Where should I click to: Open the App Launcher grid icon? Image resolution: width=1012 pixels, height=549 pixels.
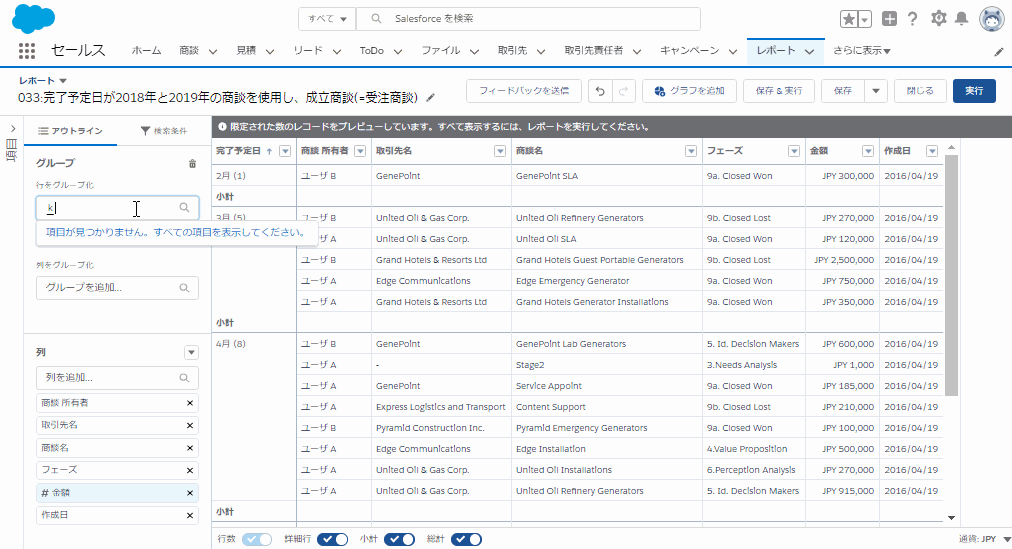point(26,50)
